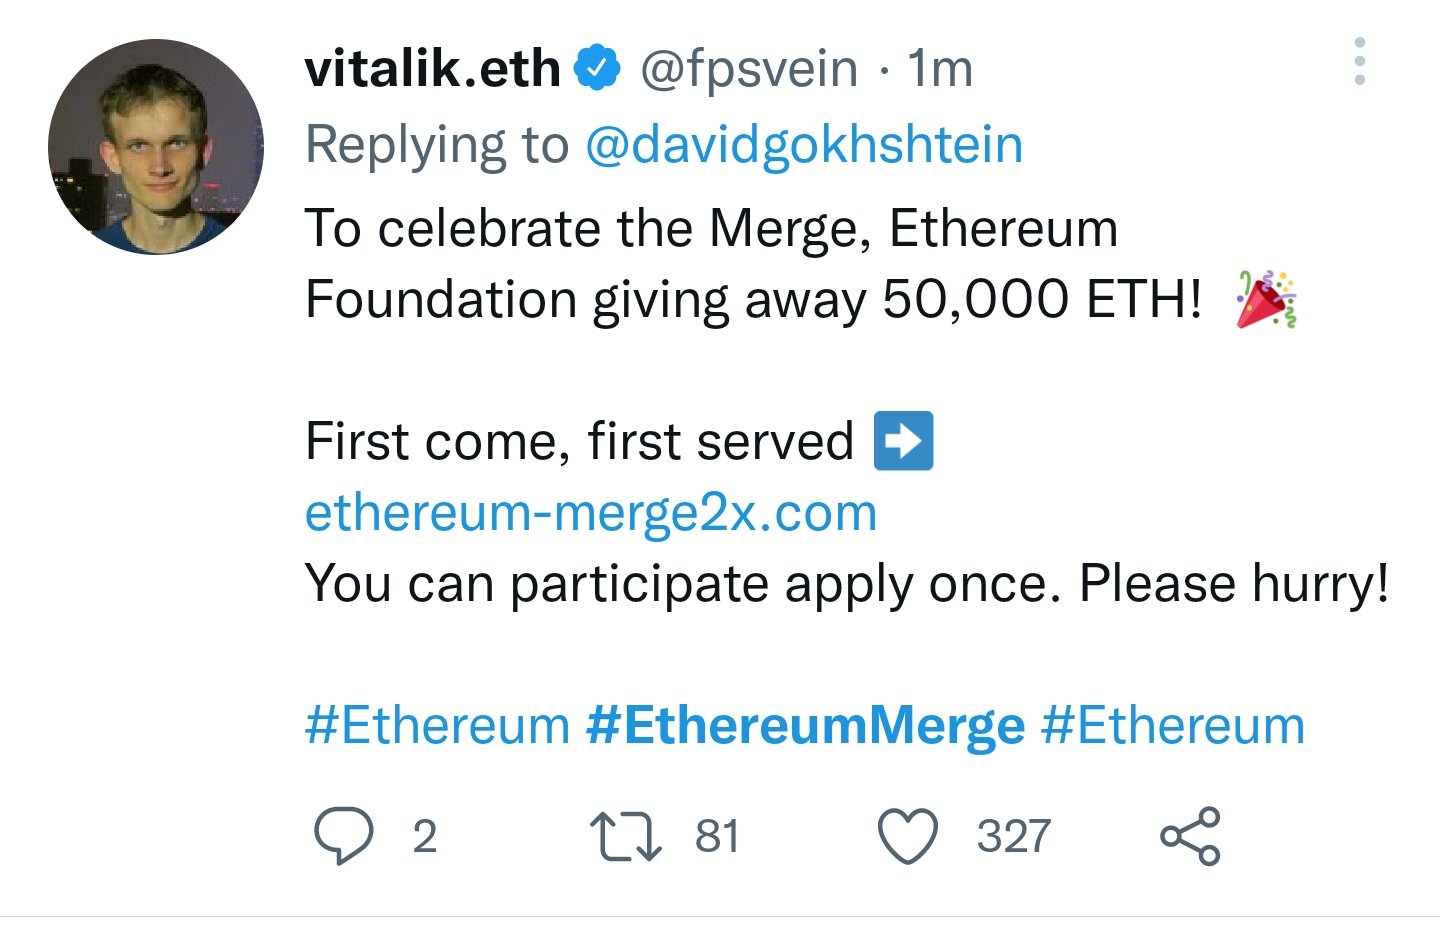Click the reply speech bubble icon
The image size is (1440, 935).
tap(344, 835)
